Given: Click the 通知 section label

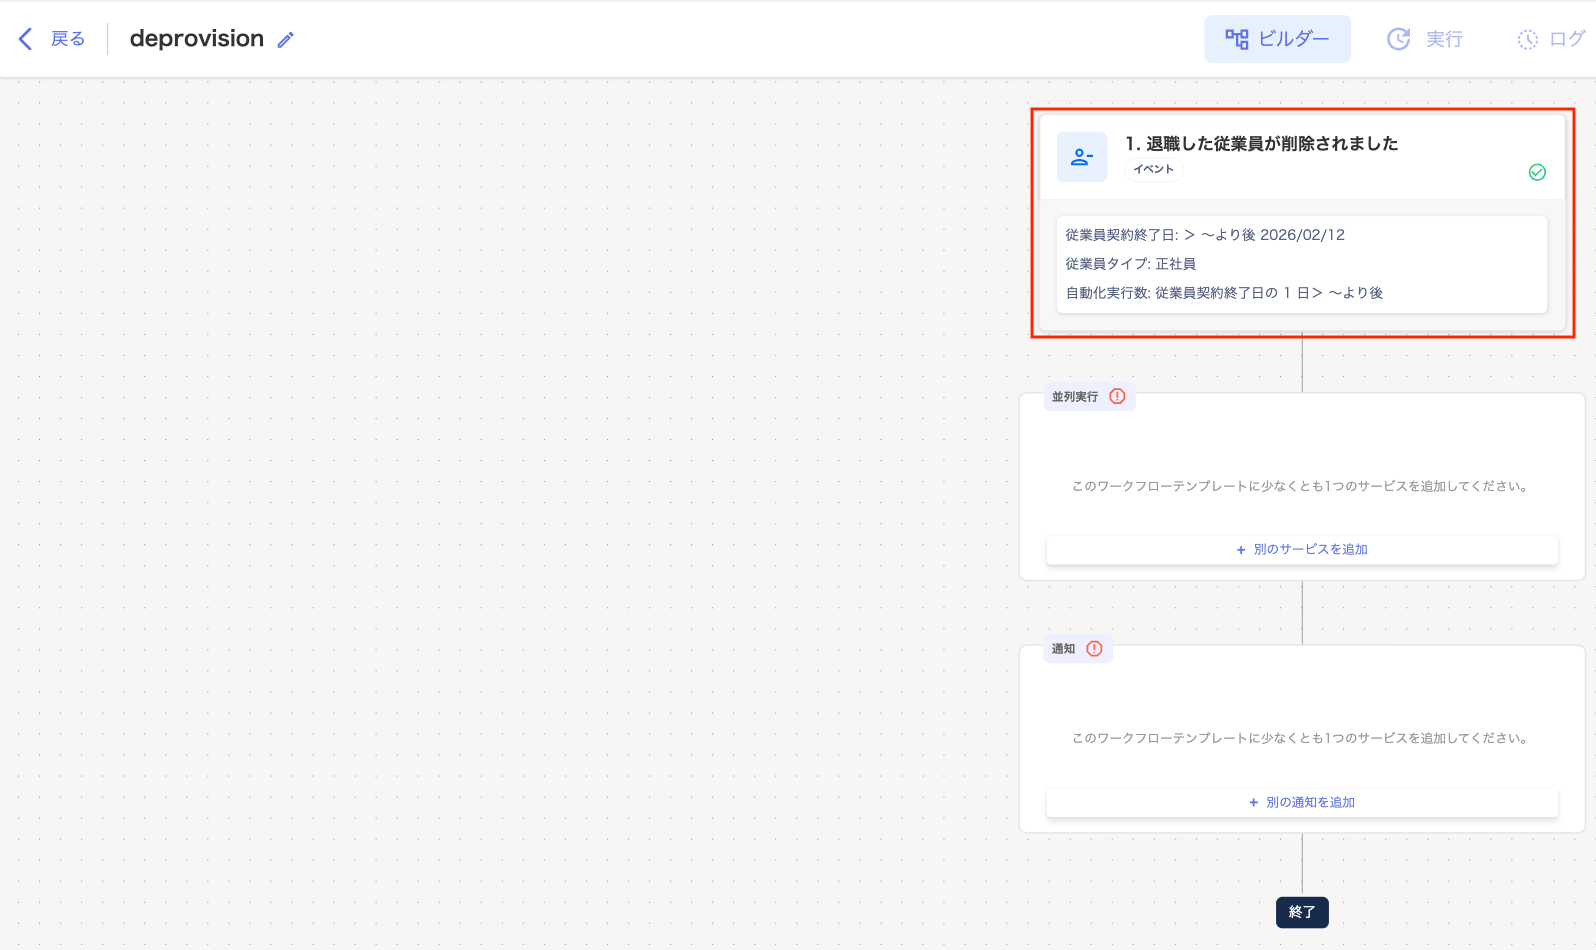Looking at the screenshot, I should pos(1063,649).
